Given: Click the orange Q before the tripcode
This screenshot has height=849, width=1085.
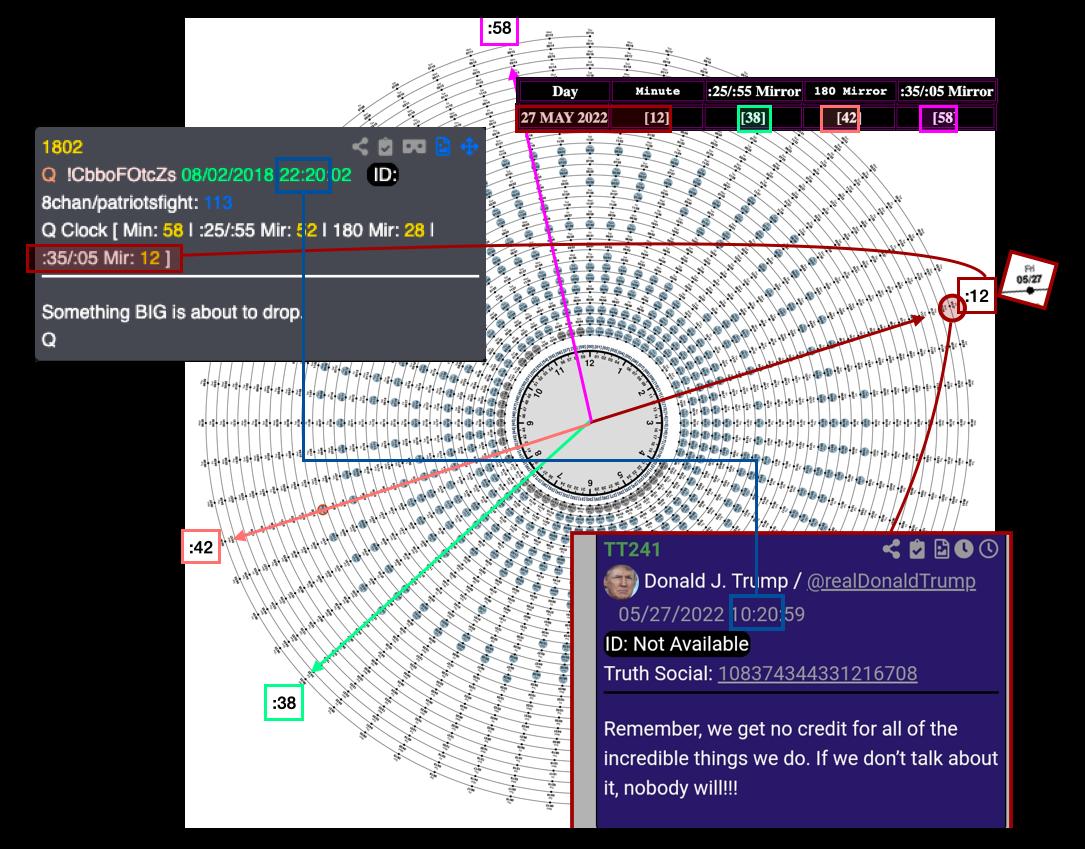Looking at the screenshot, I should click(48, 175).
